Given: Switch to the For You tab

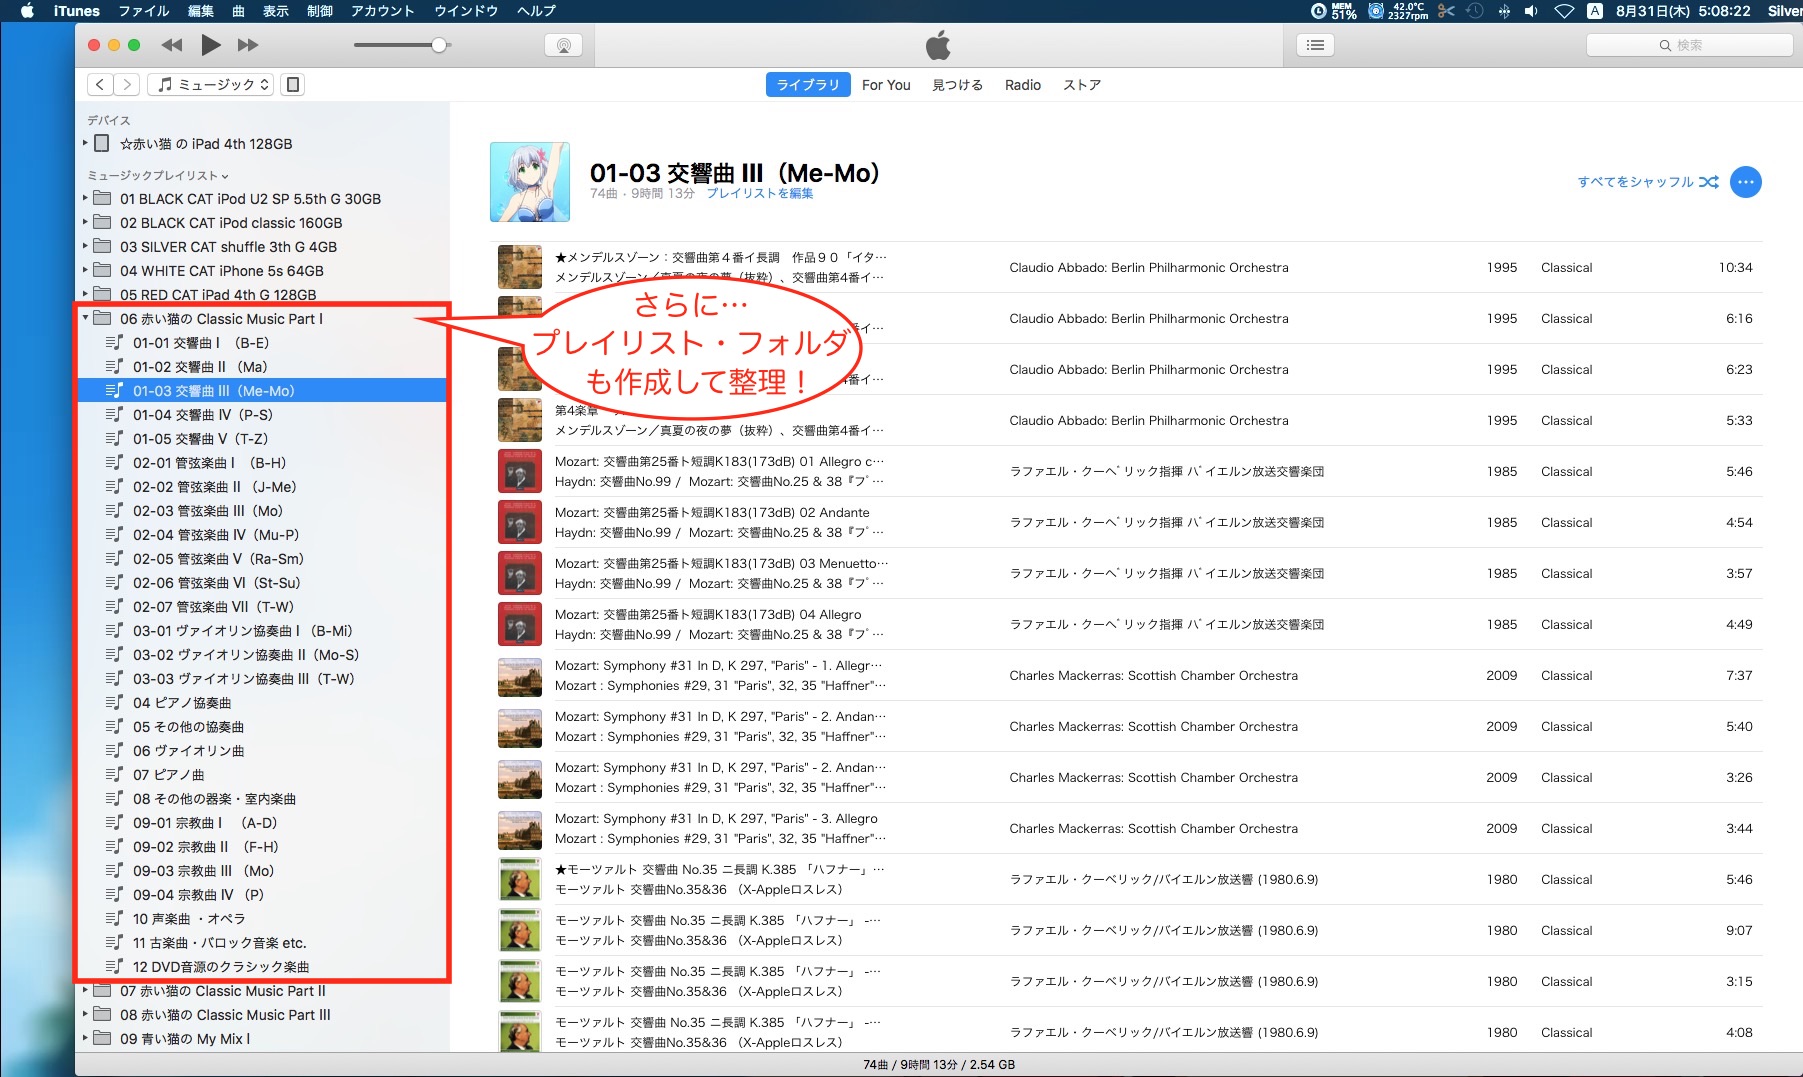Looking at the screenshot, I should click(886, 85).
